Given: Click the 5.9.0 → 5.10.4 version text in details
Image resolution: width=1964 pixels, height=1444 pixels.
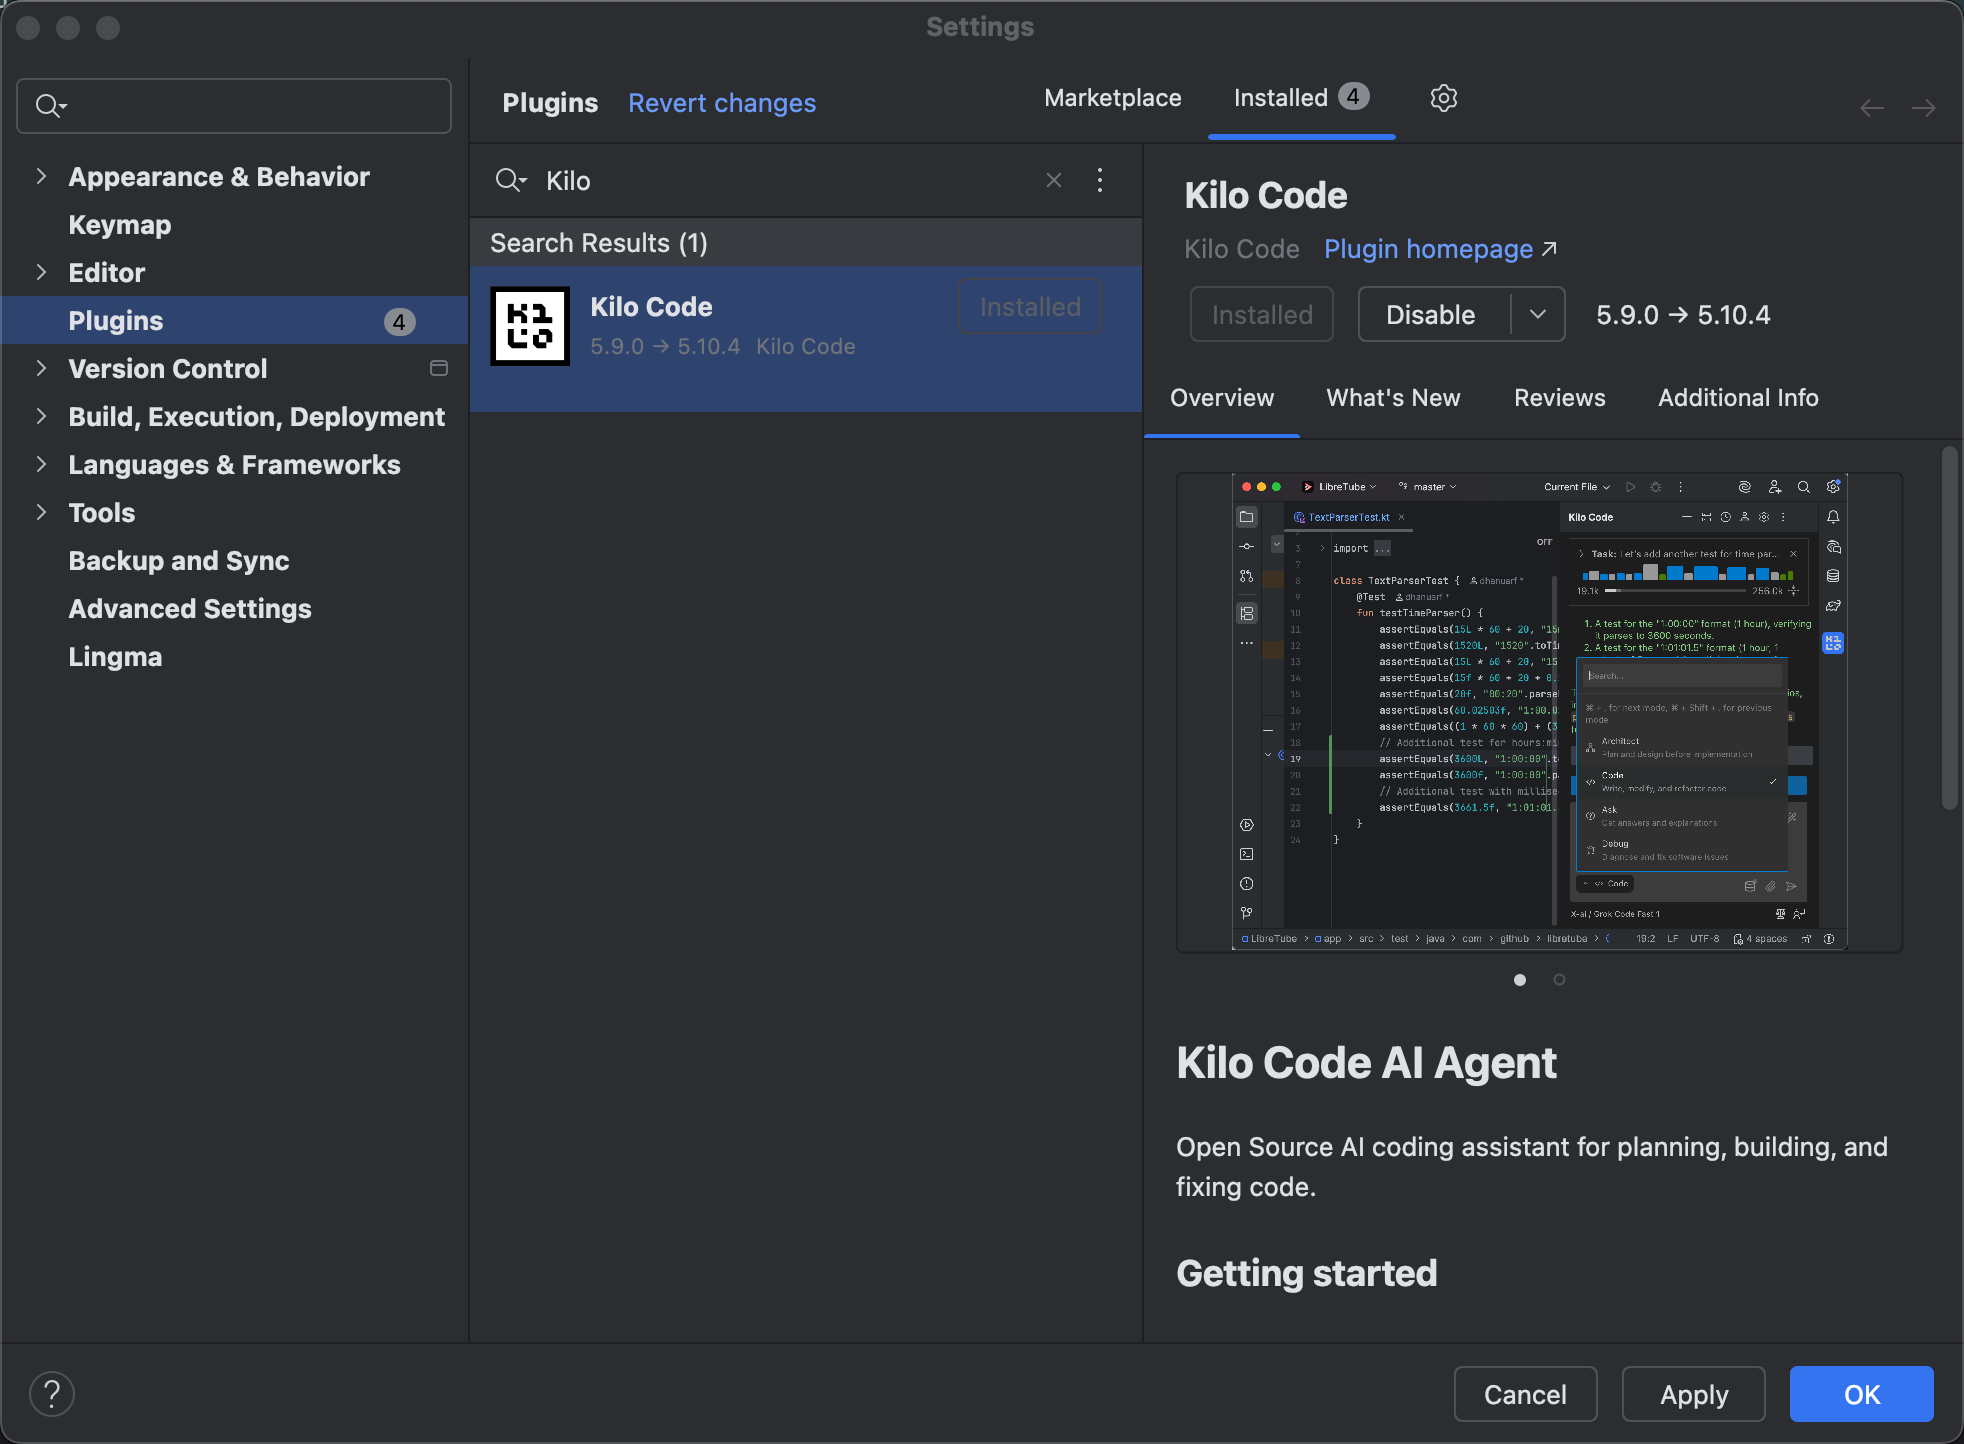Looking at the screenshot, I should pyautogui.click(x=1683, y=315).
